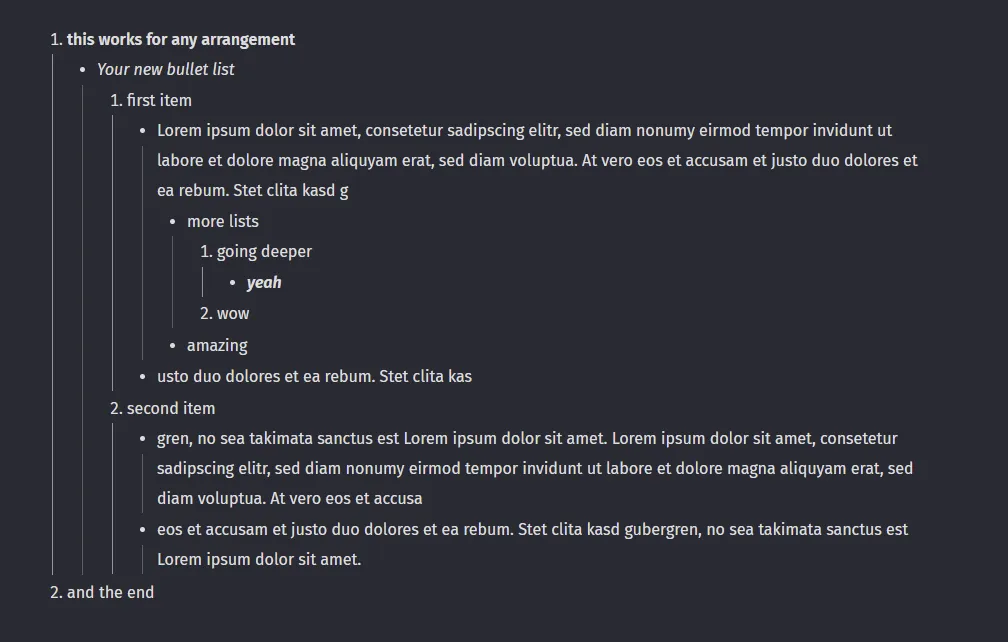Click the "more lists" bullet item
This screenshot has height=642, width=1008.
coord(222,222)
